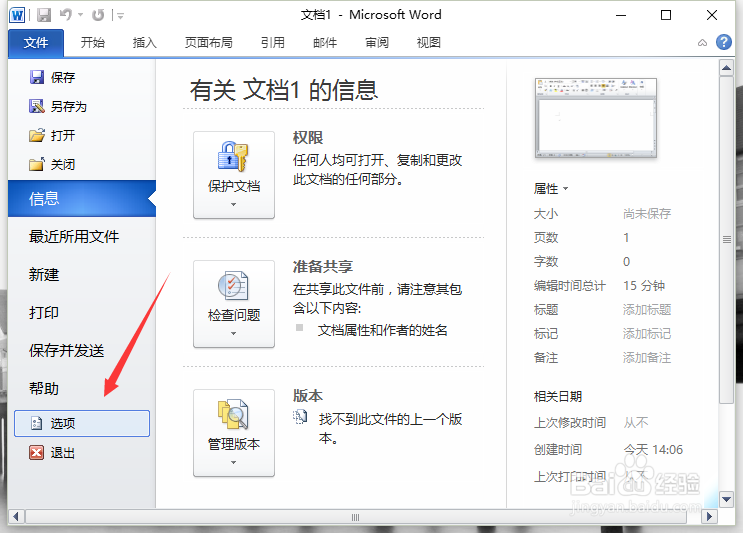Click the Word application icon in title bar
Viewport: 743px width, 533px height.
coord(17,15)
